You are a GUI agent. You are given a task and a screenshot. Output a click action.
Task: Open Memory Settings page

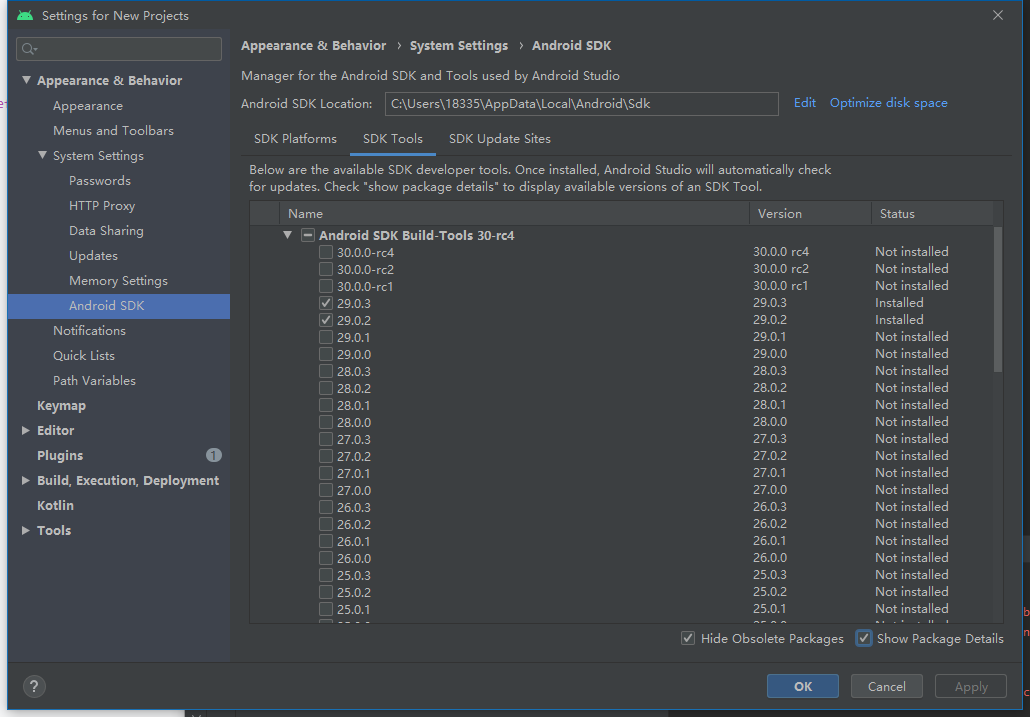tap(118, 280)
